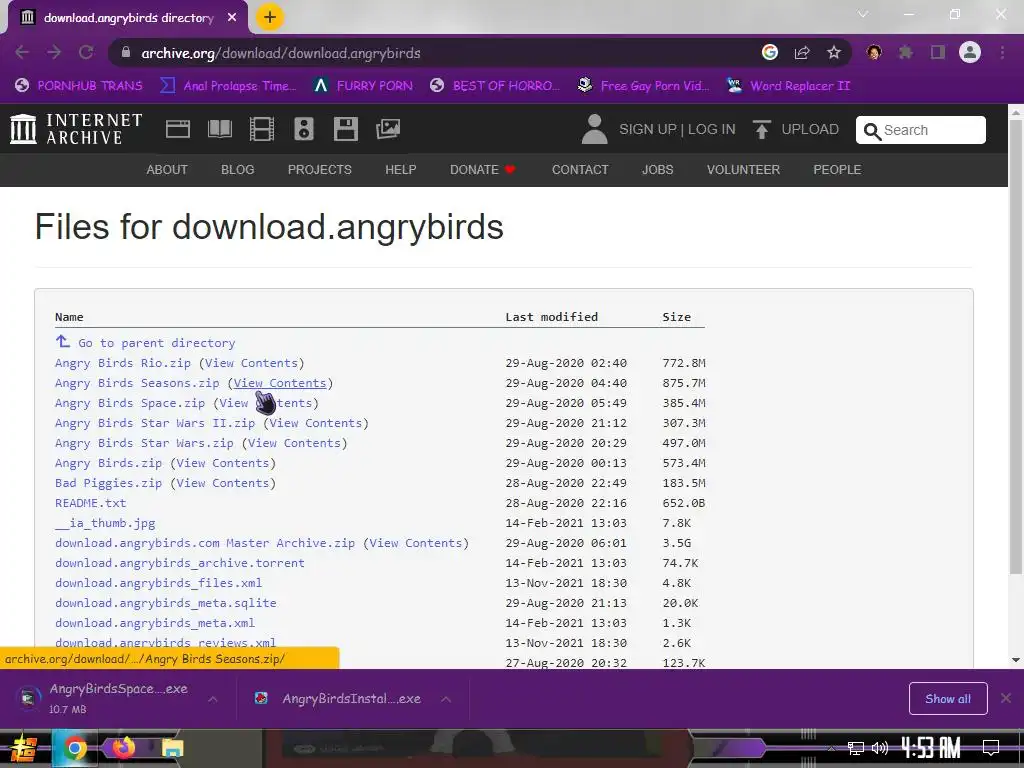Click the page vertical scrollbar down arrow
This screenshot has width=1024, height=768.
point(1016,660)
